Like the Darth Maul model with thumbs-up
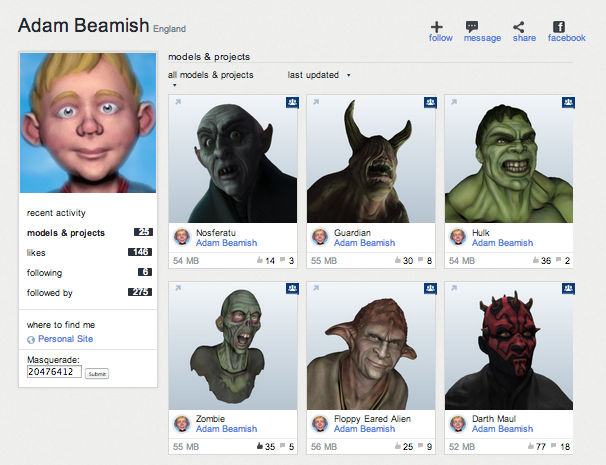 pos(531,446)
